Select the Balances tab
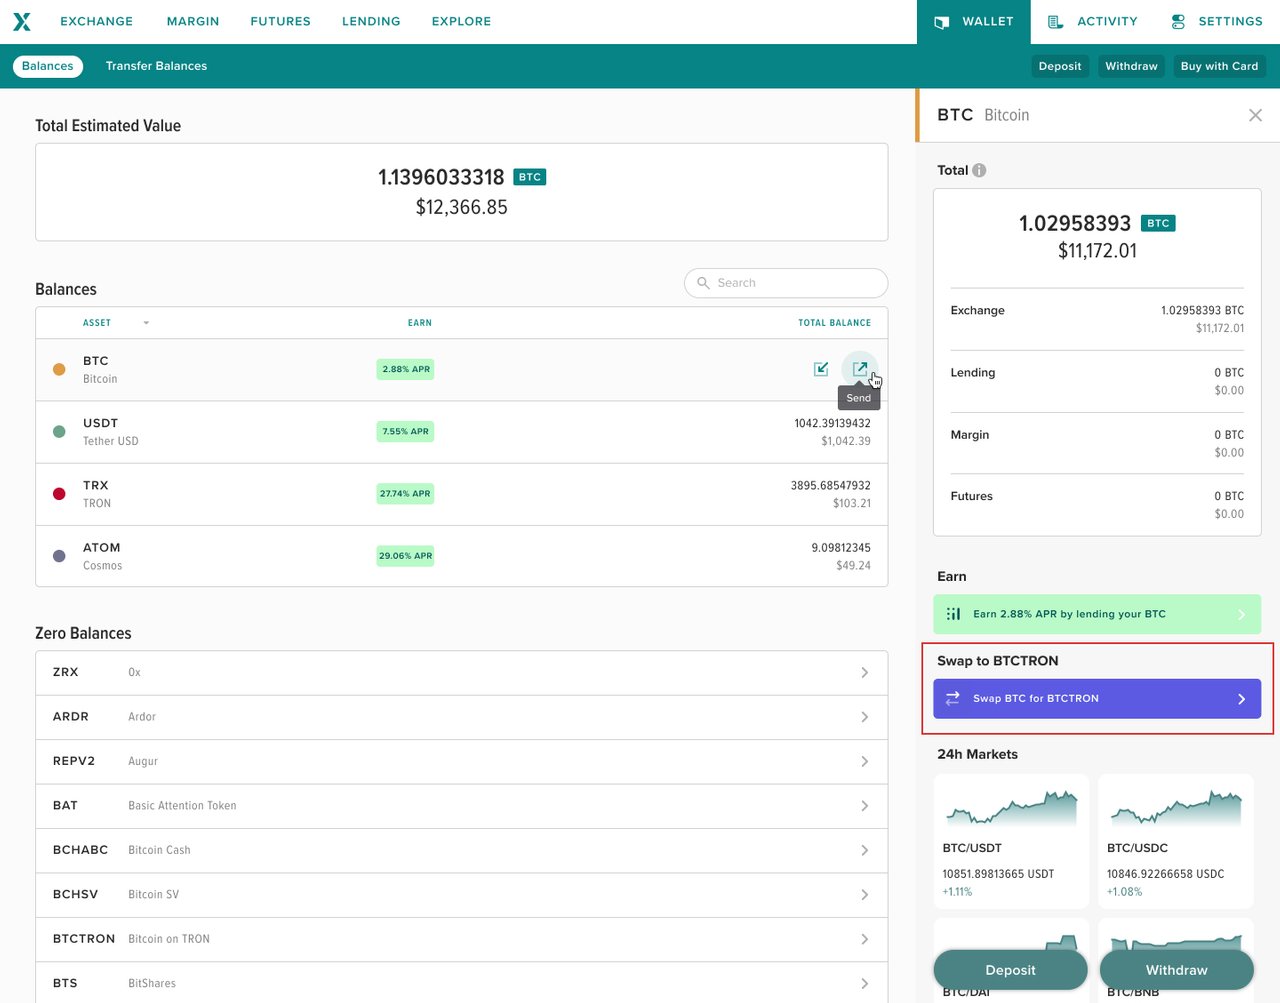 click(48, 66)
